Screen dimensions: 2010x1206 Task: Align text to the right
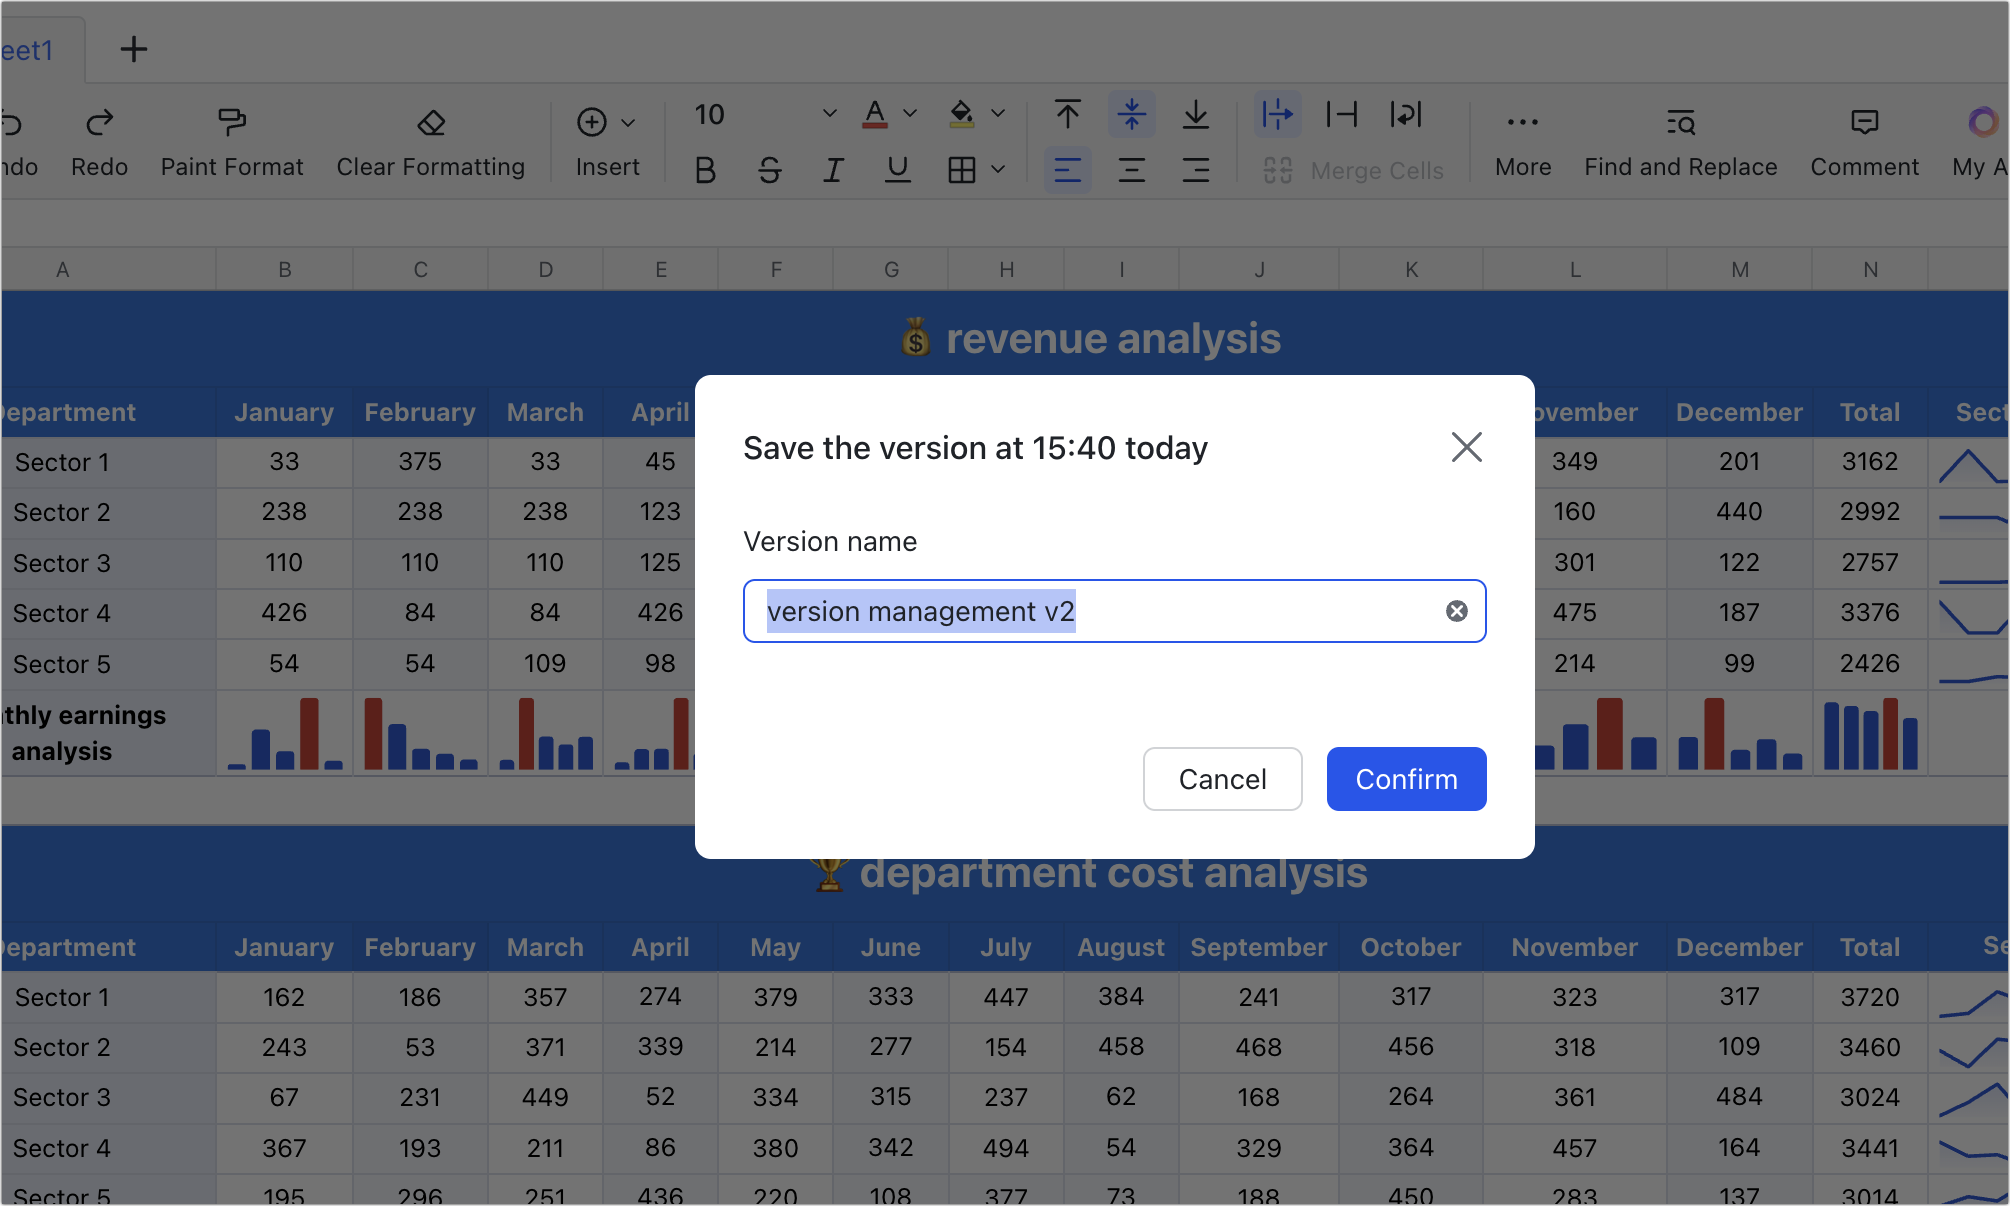1196,170
